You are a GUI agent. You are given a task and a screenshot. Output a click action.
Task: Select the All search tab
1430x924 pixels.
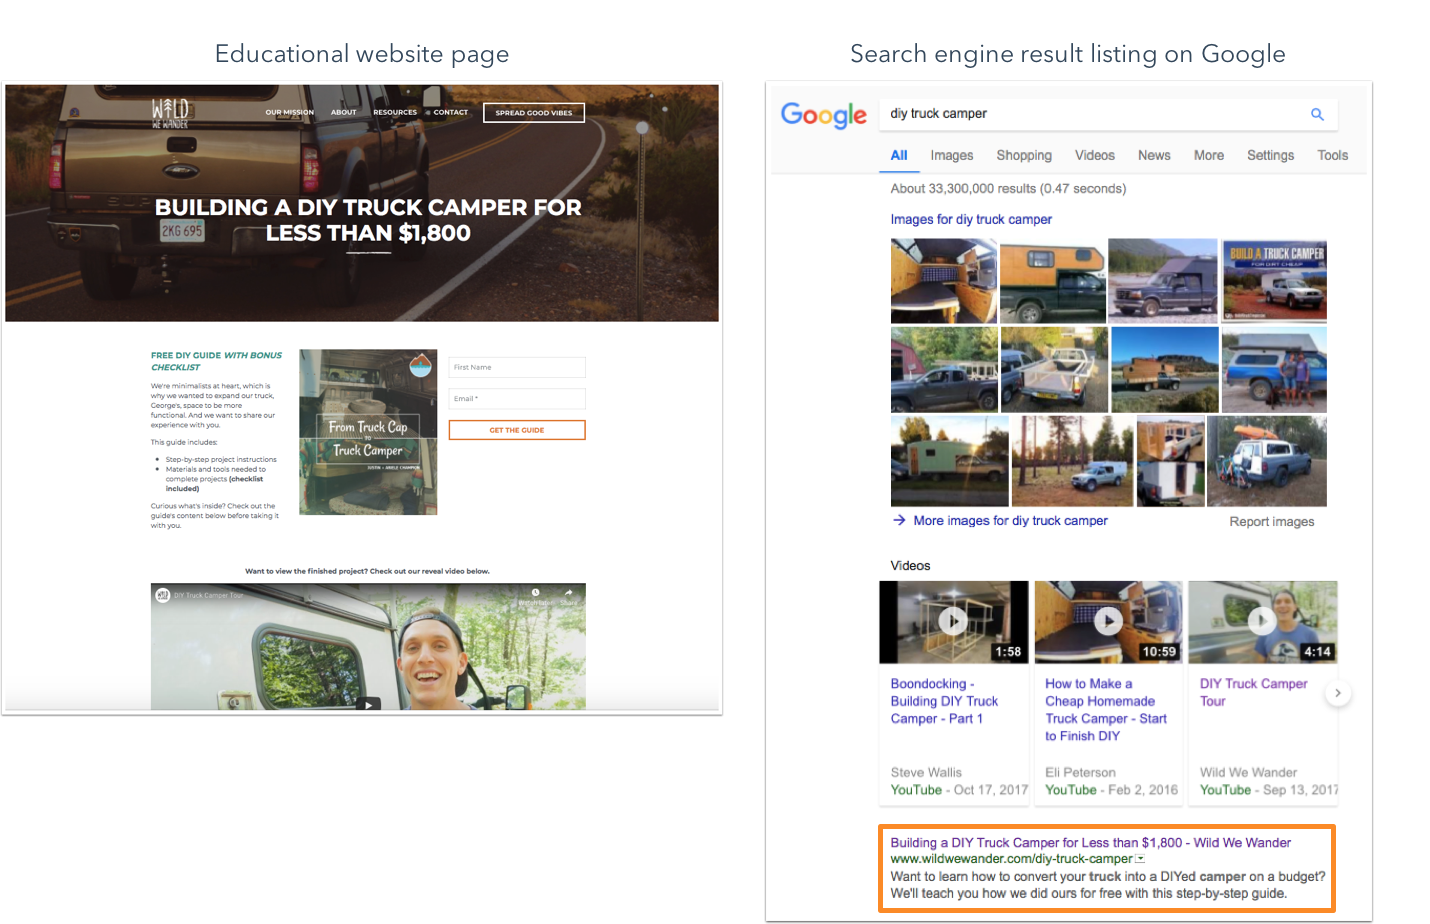[x=899, y=155]
